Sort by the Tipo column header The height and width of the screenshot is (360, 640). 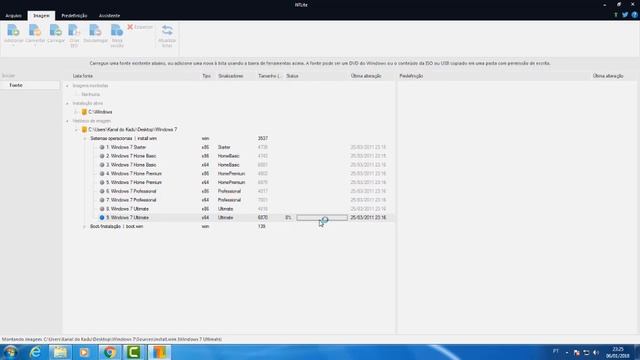(x=207, y=76)
